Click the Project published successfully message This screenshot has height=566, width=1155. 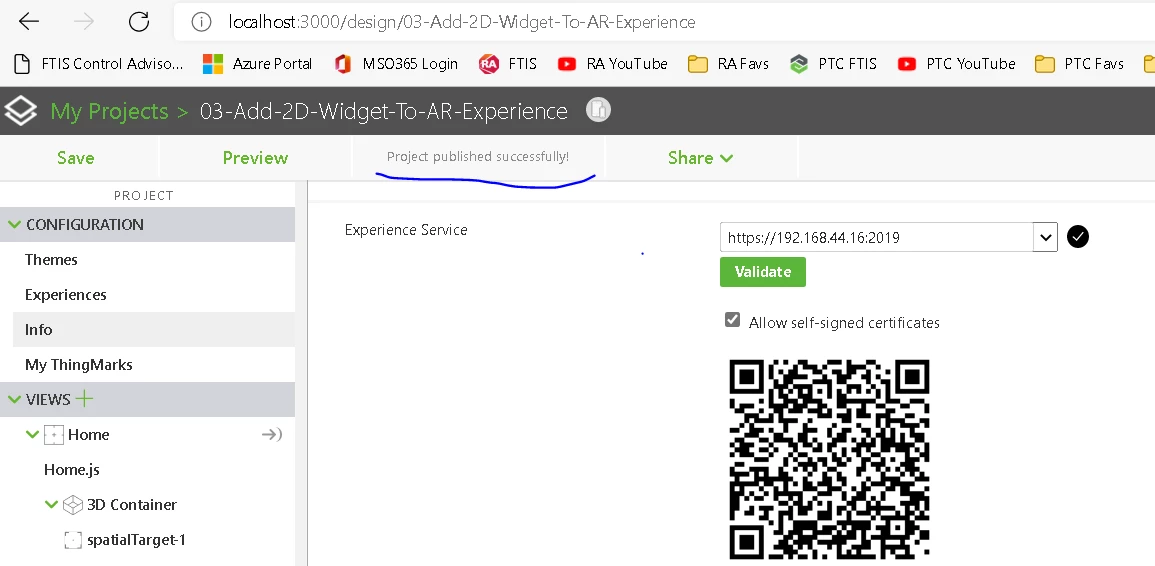478,157
